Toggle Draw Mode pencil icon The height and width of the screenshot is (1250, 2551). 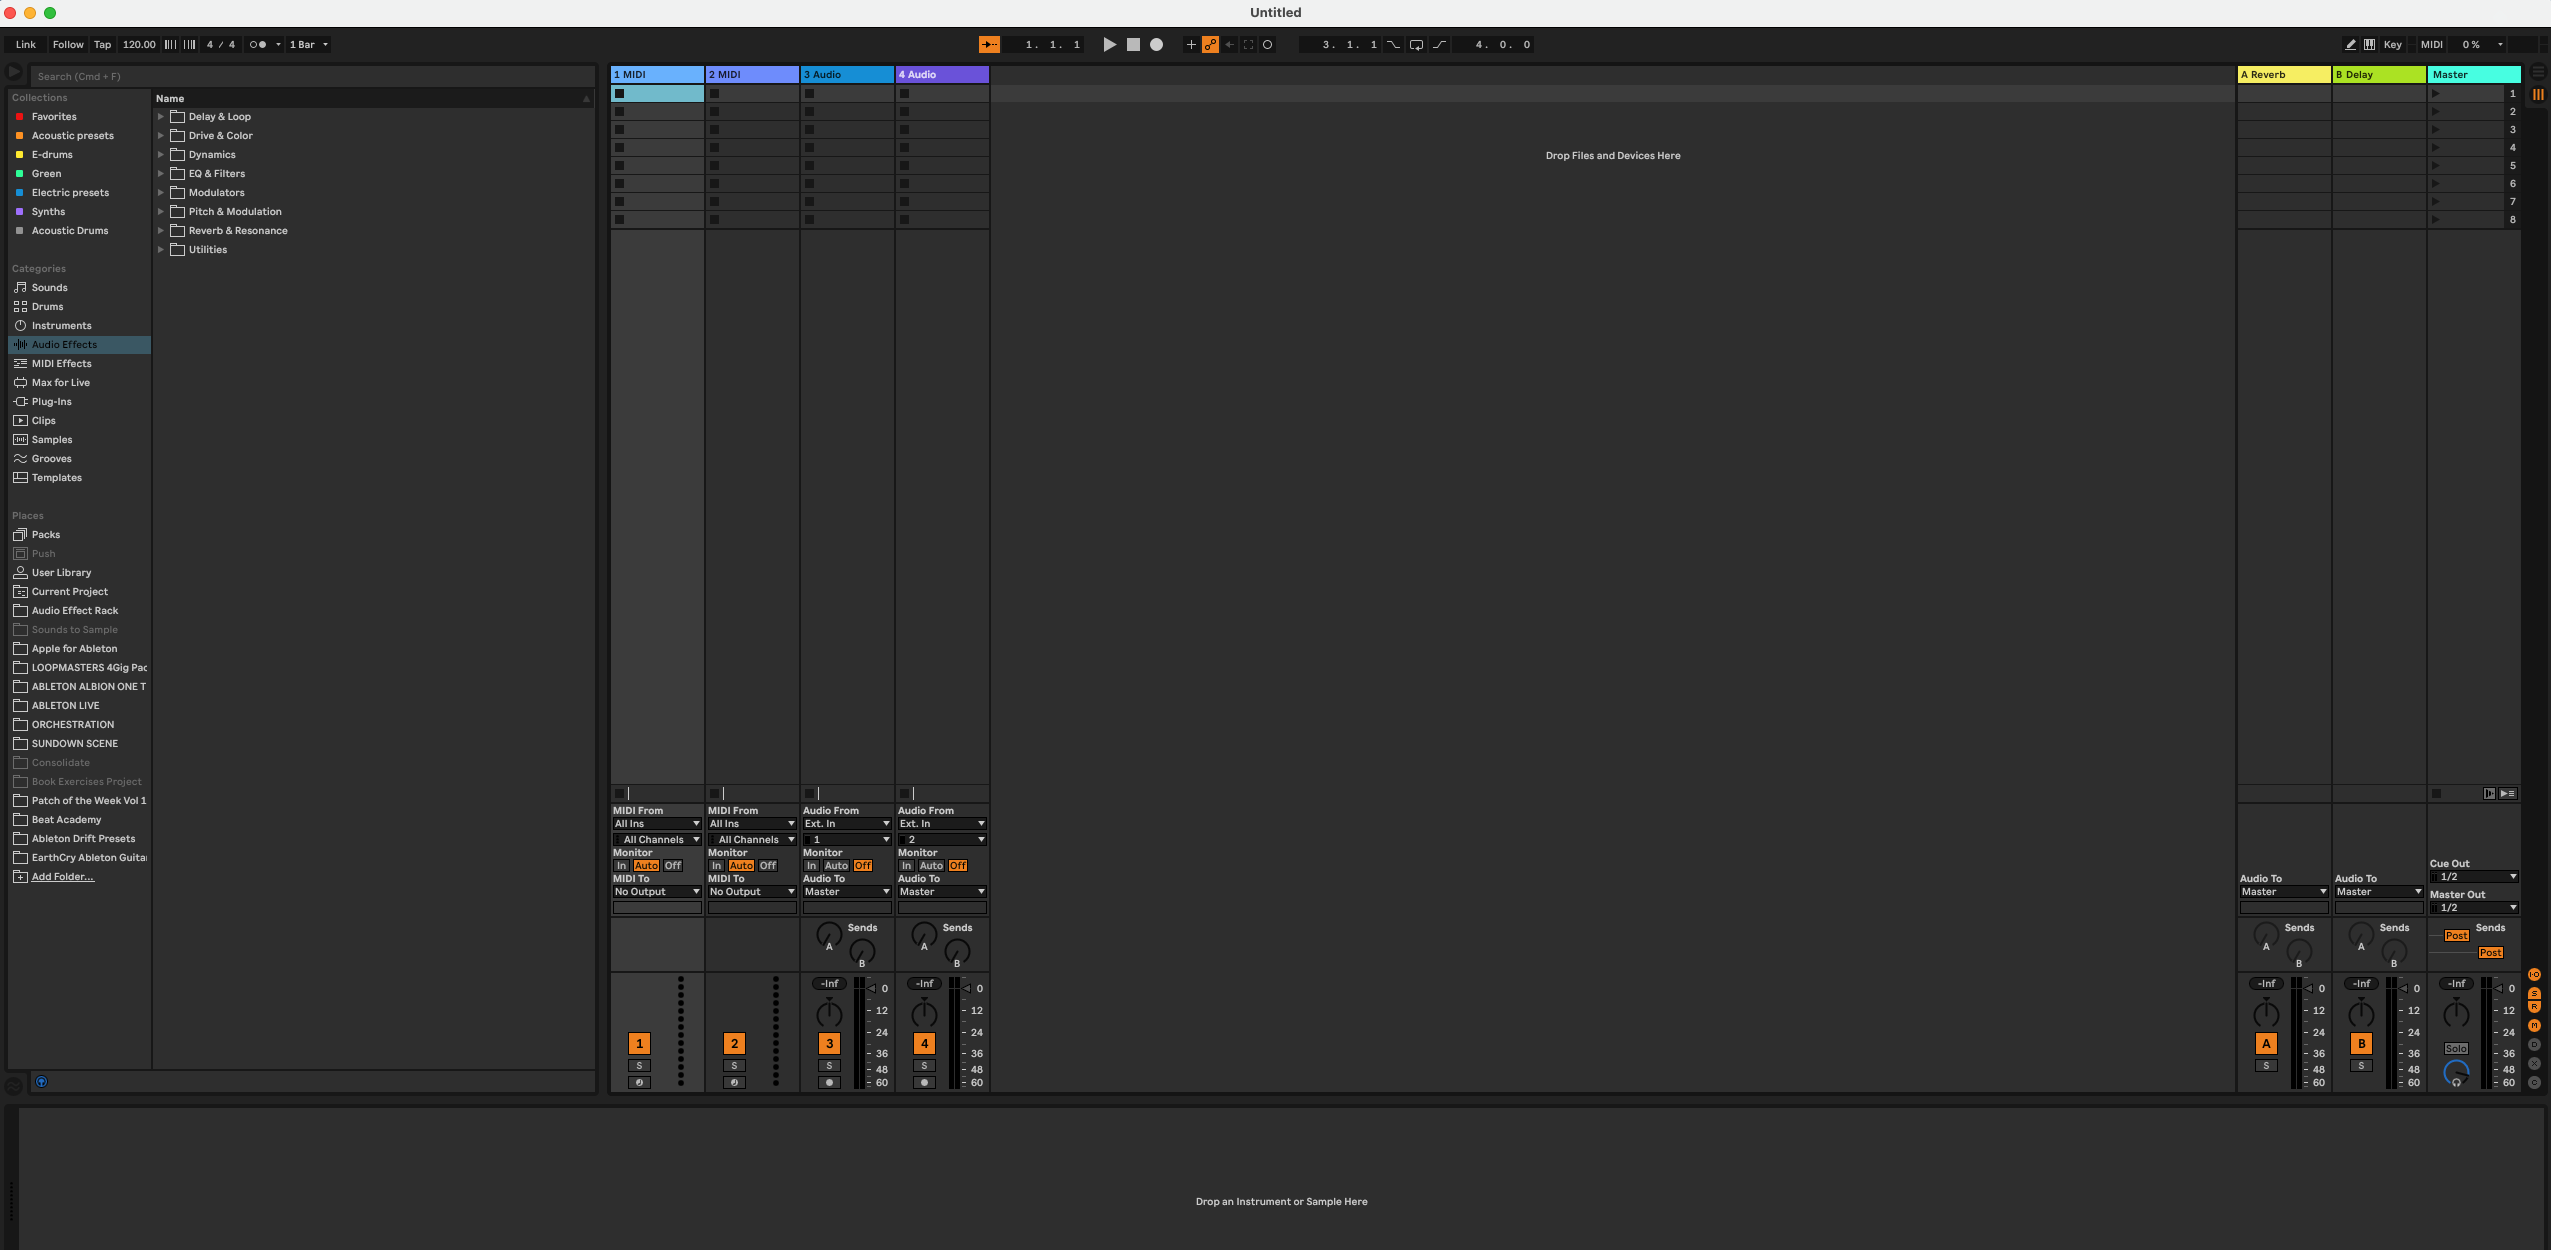click(2350, 44)
